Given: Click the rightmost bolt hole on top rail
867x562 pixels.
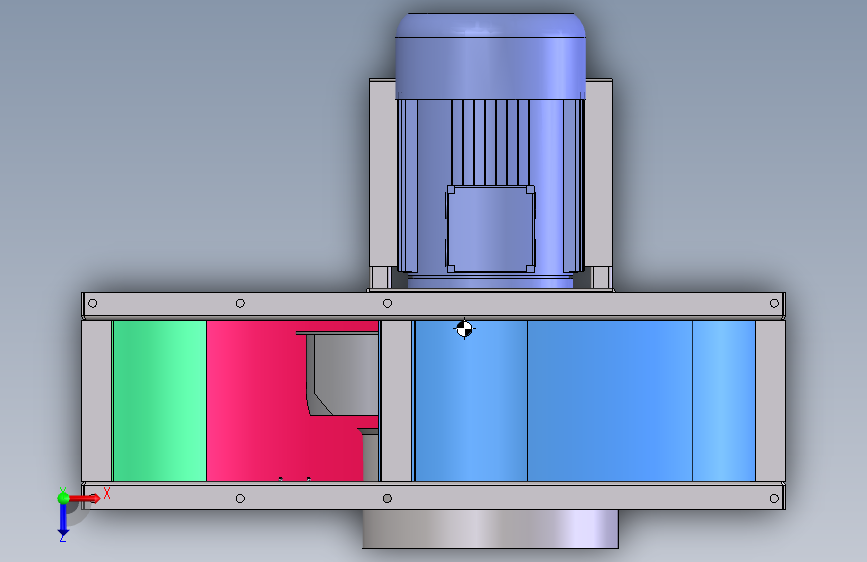Looking at the screenshot, I should [x=774, y=303].
